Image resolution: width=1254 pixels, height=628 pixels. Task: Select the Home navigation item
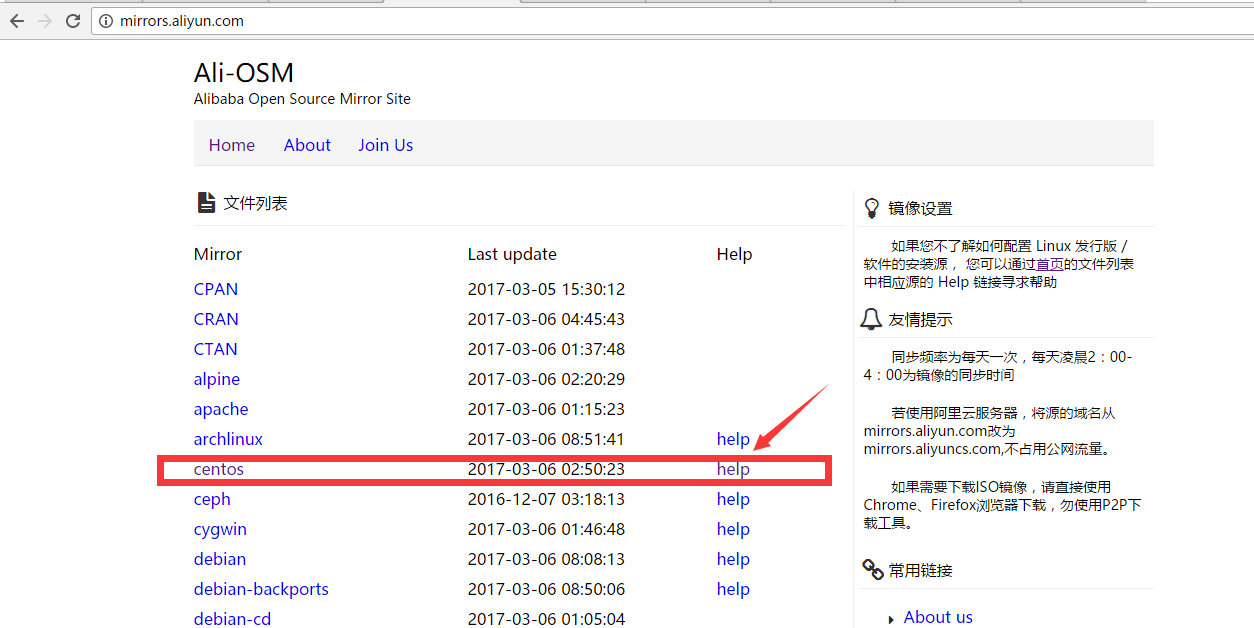click(x=231, y=144)
